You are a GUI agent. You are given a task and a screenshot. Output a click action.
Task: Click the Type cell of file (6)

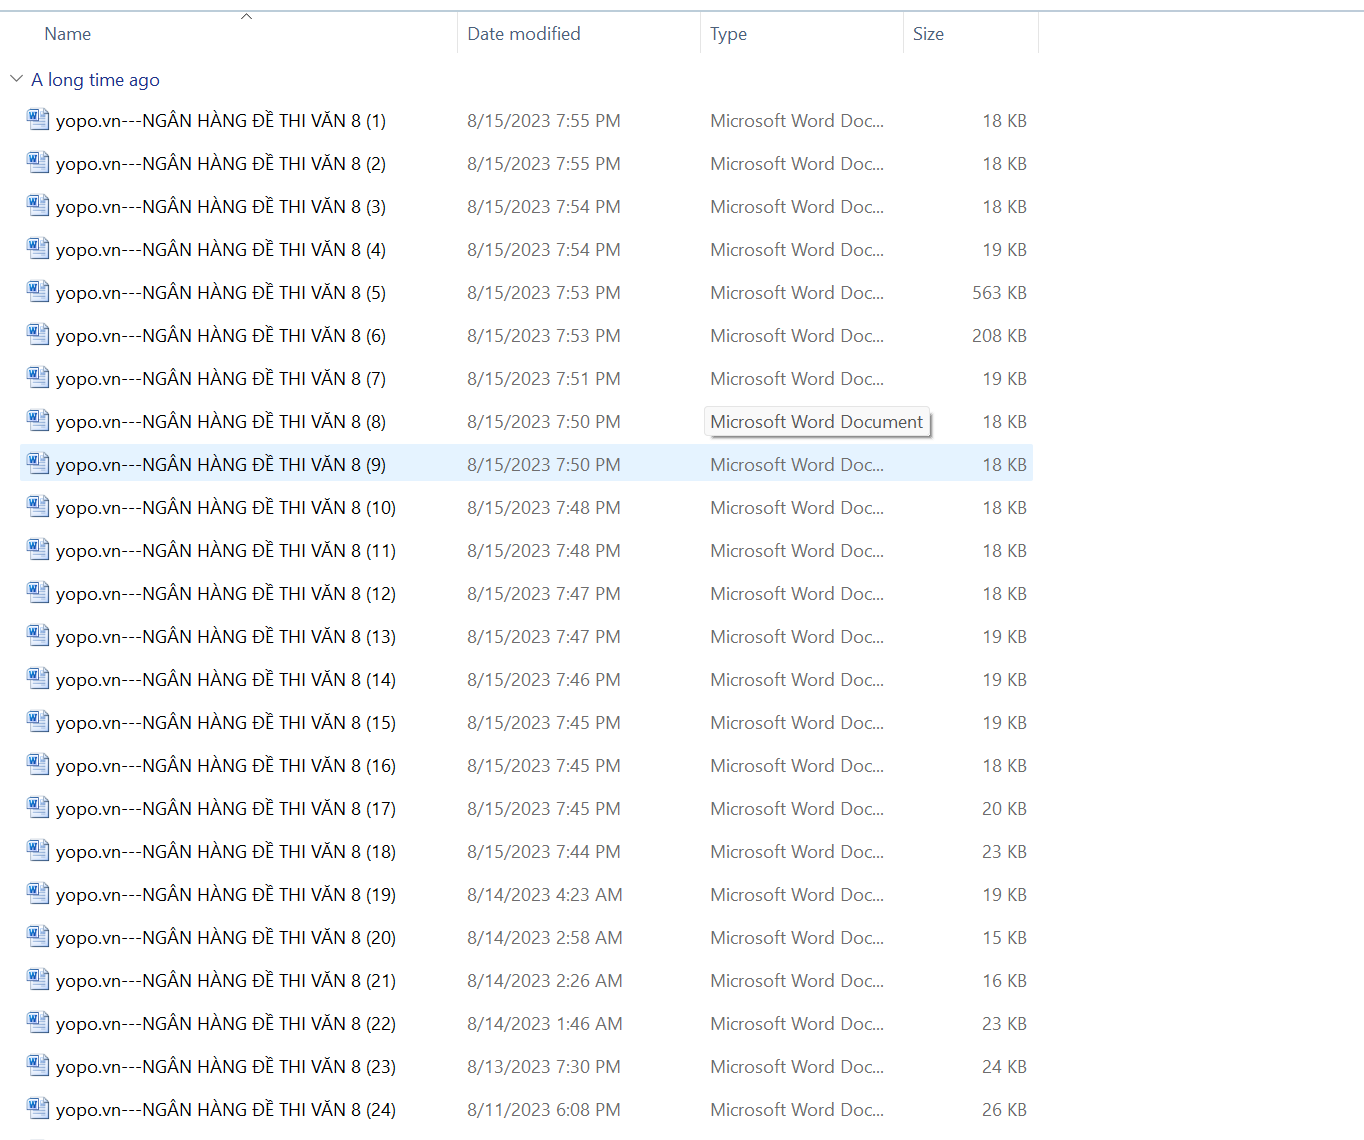point(797,336)
